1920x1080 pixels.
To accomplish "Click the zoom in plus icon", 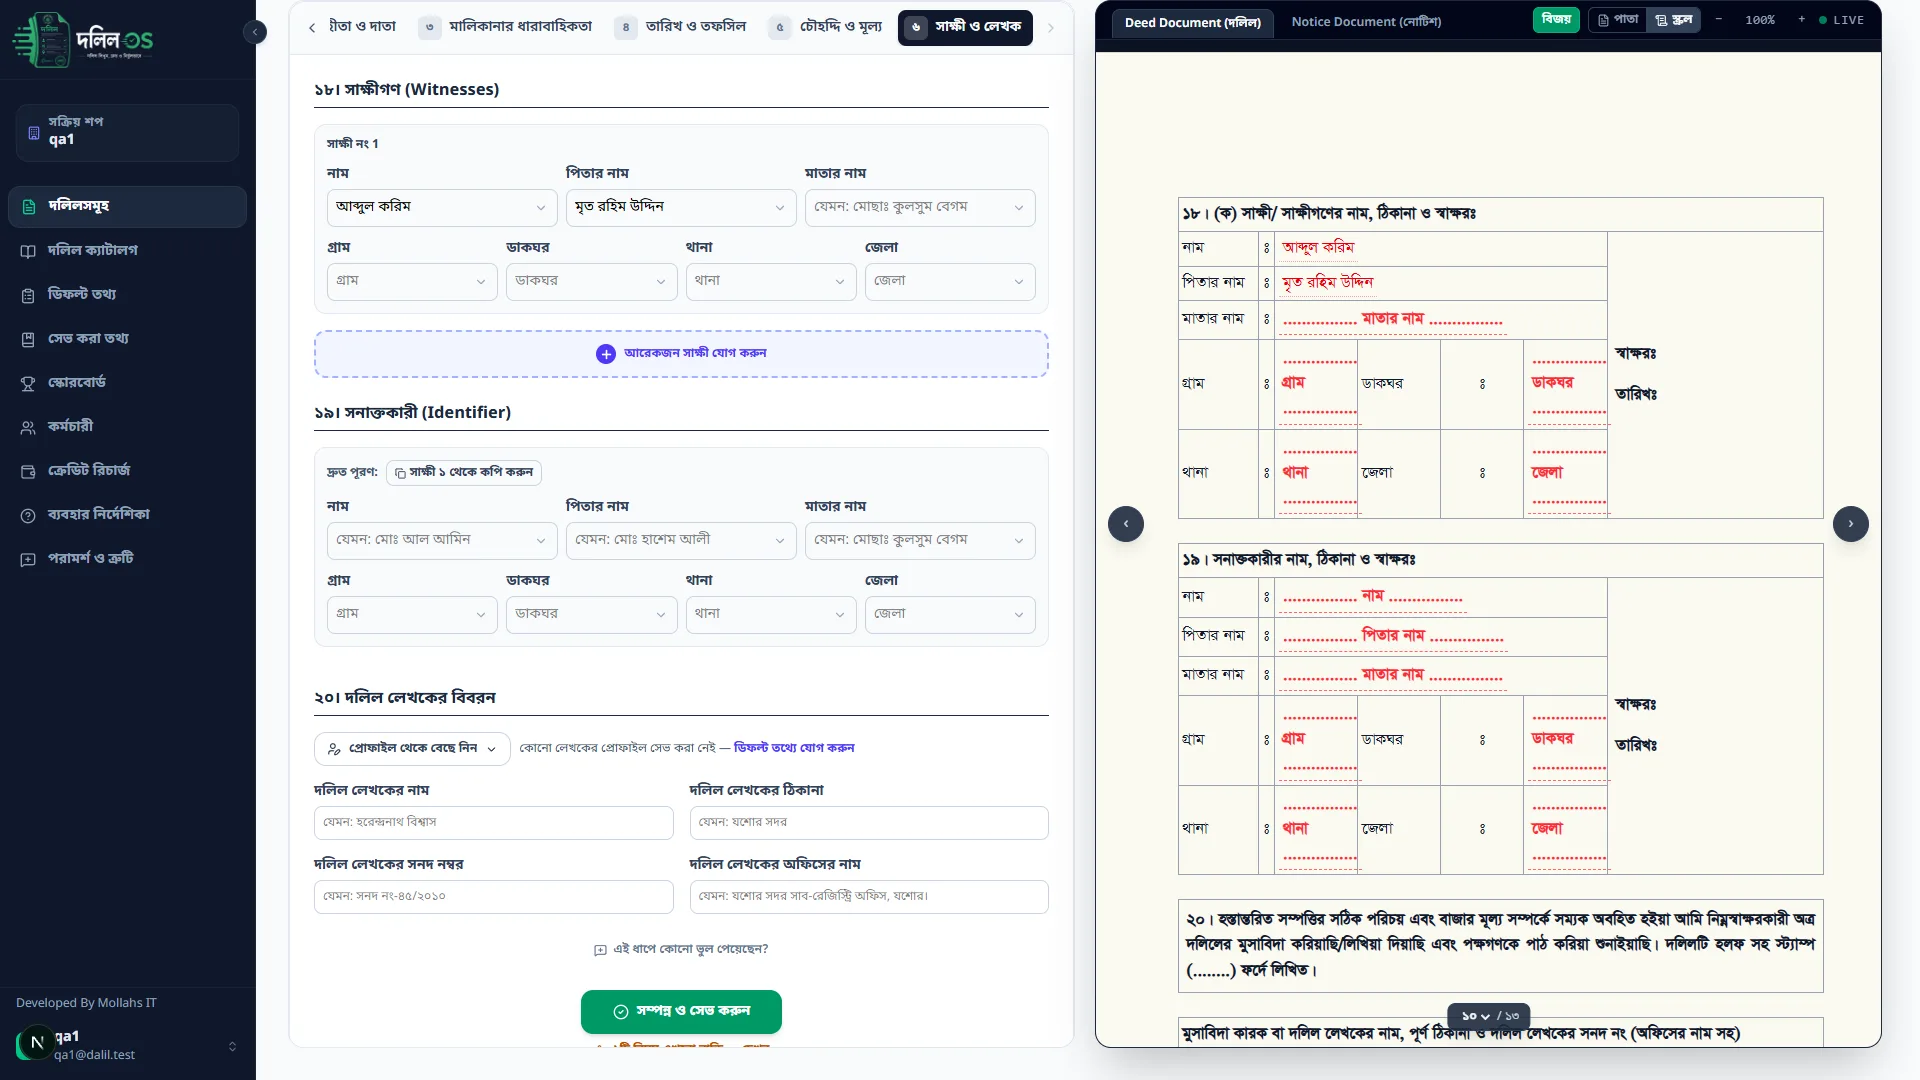I will pyautogui.click(x=1801, y=20).
